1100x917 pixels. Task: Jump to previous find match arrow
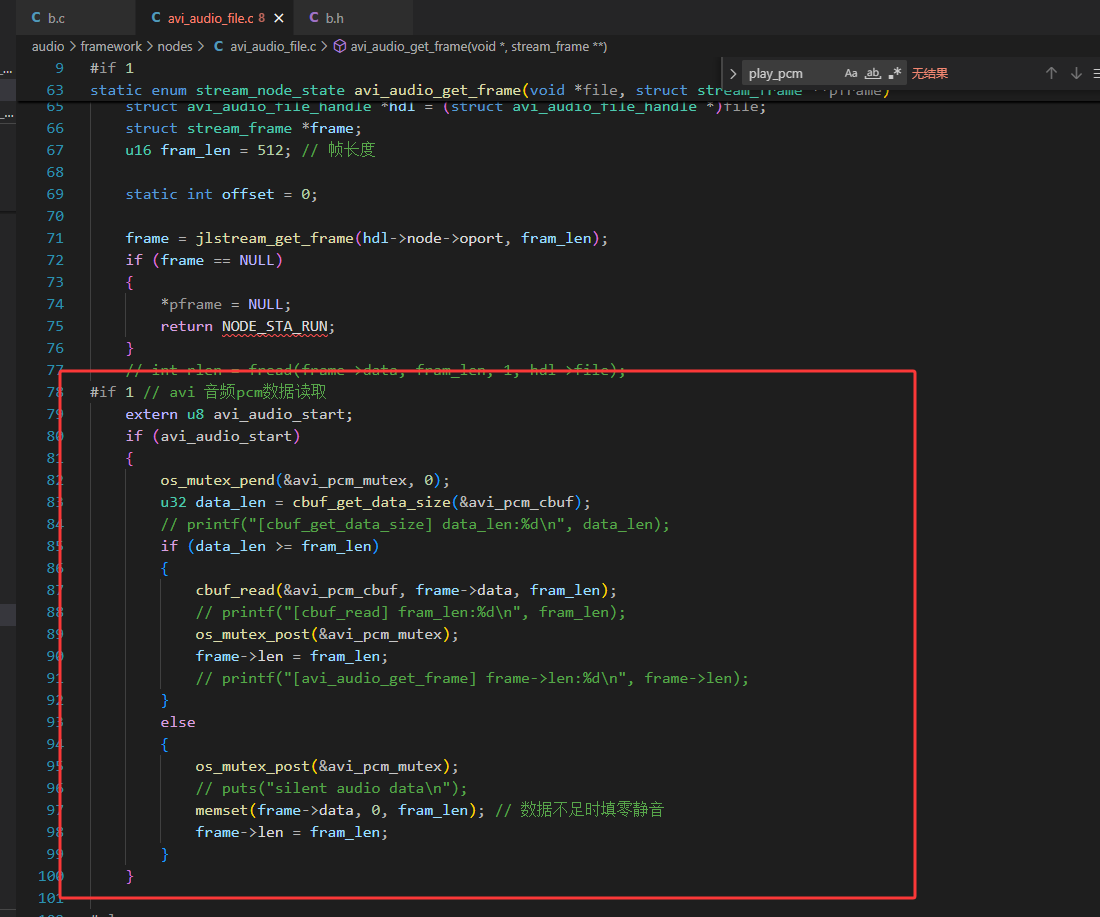coord(1051,73)
